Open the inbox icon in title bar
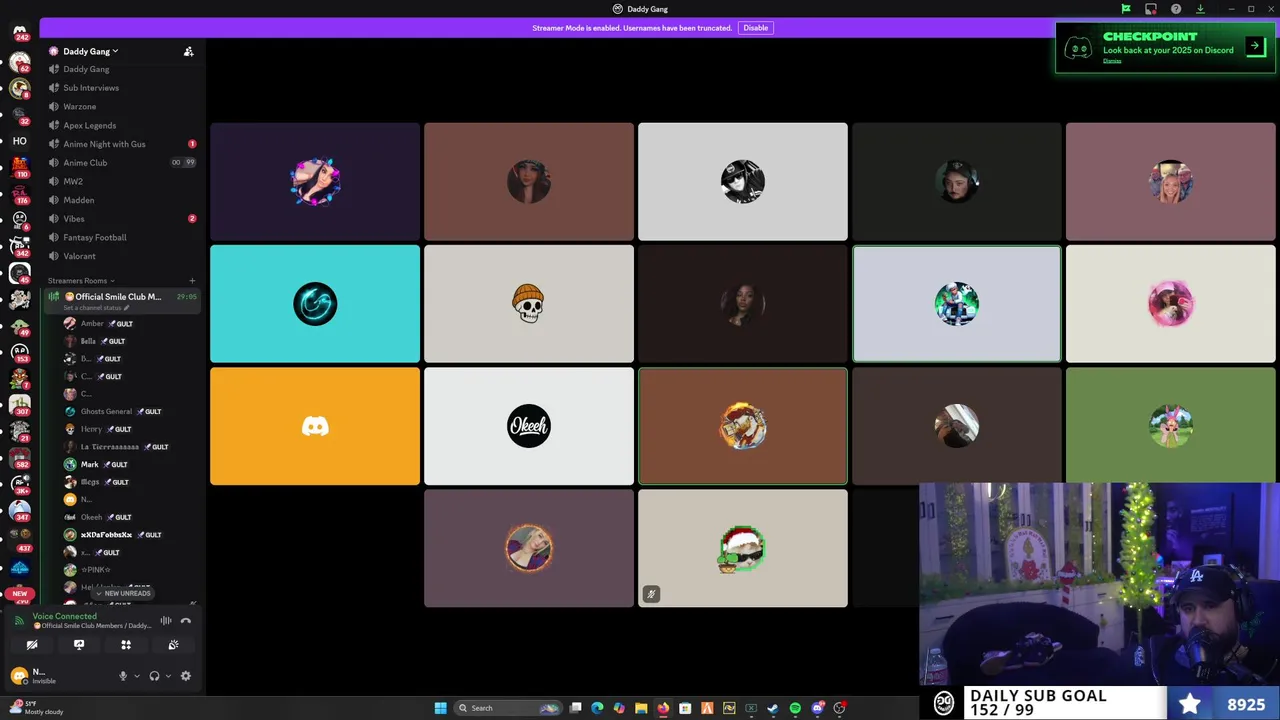The height and width of the screenshot is (720, 1280). pos(1151,9)
